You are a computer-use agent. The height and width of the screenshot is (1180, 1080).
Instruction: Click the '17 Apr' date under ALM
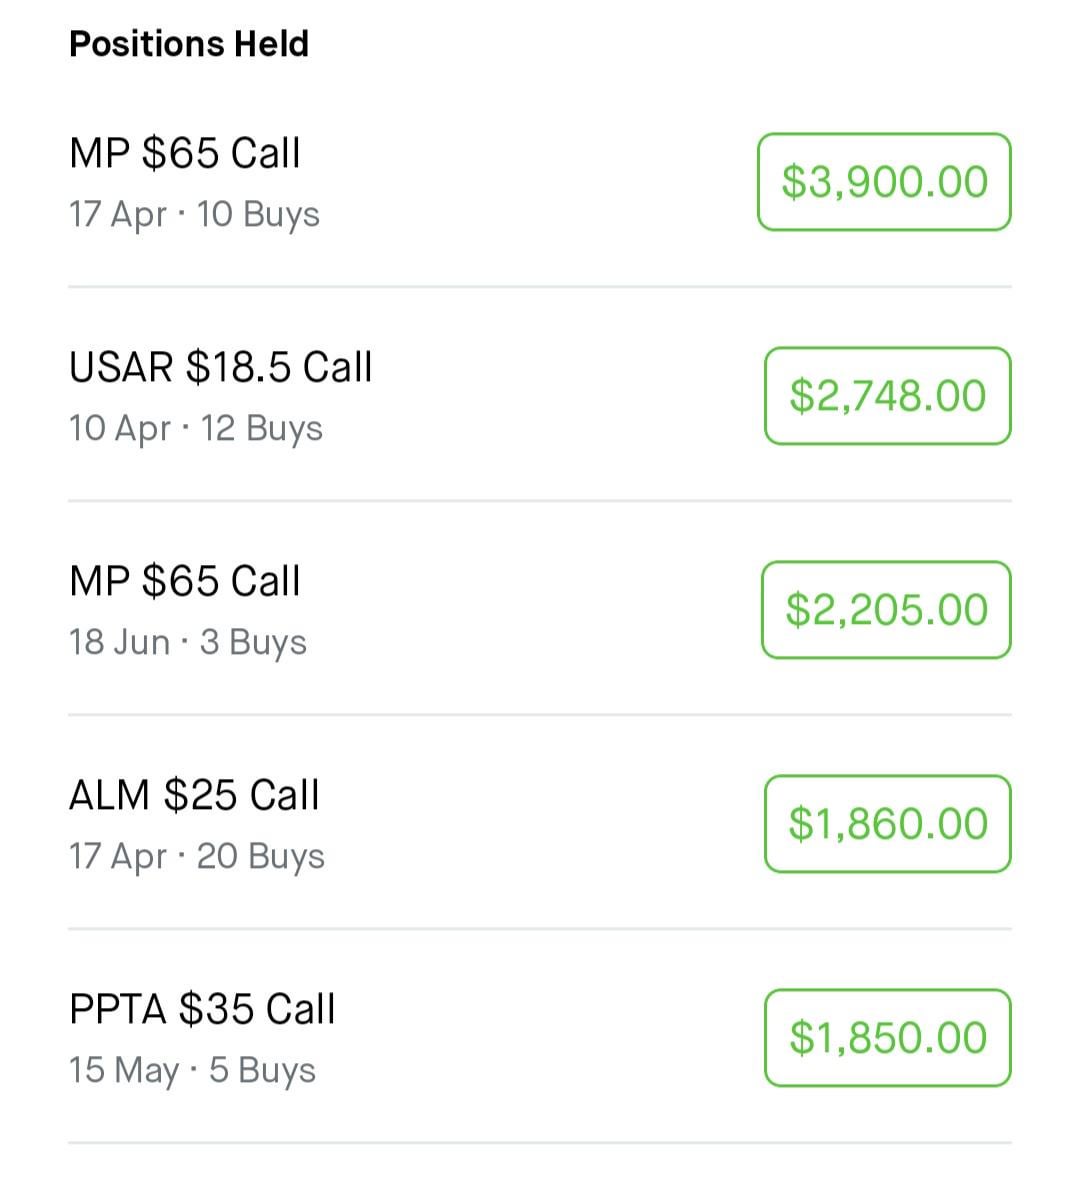point(117,857)
